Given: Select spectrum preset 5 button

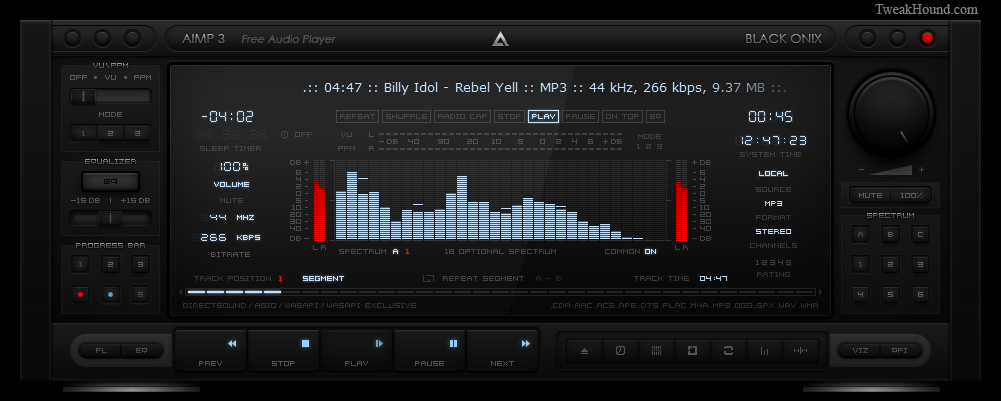Looking at the screenshot, I should tap(890, 294).
